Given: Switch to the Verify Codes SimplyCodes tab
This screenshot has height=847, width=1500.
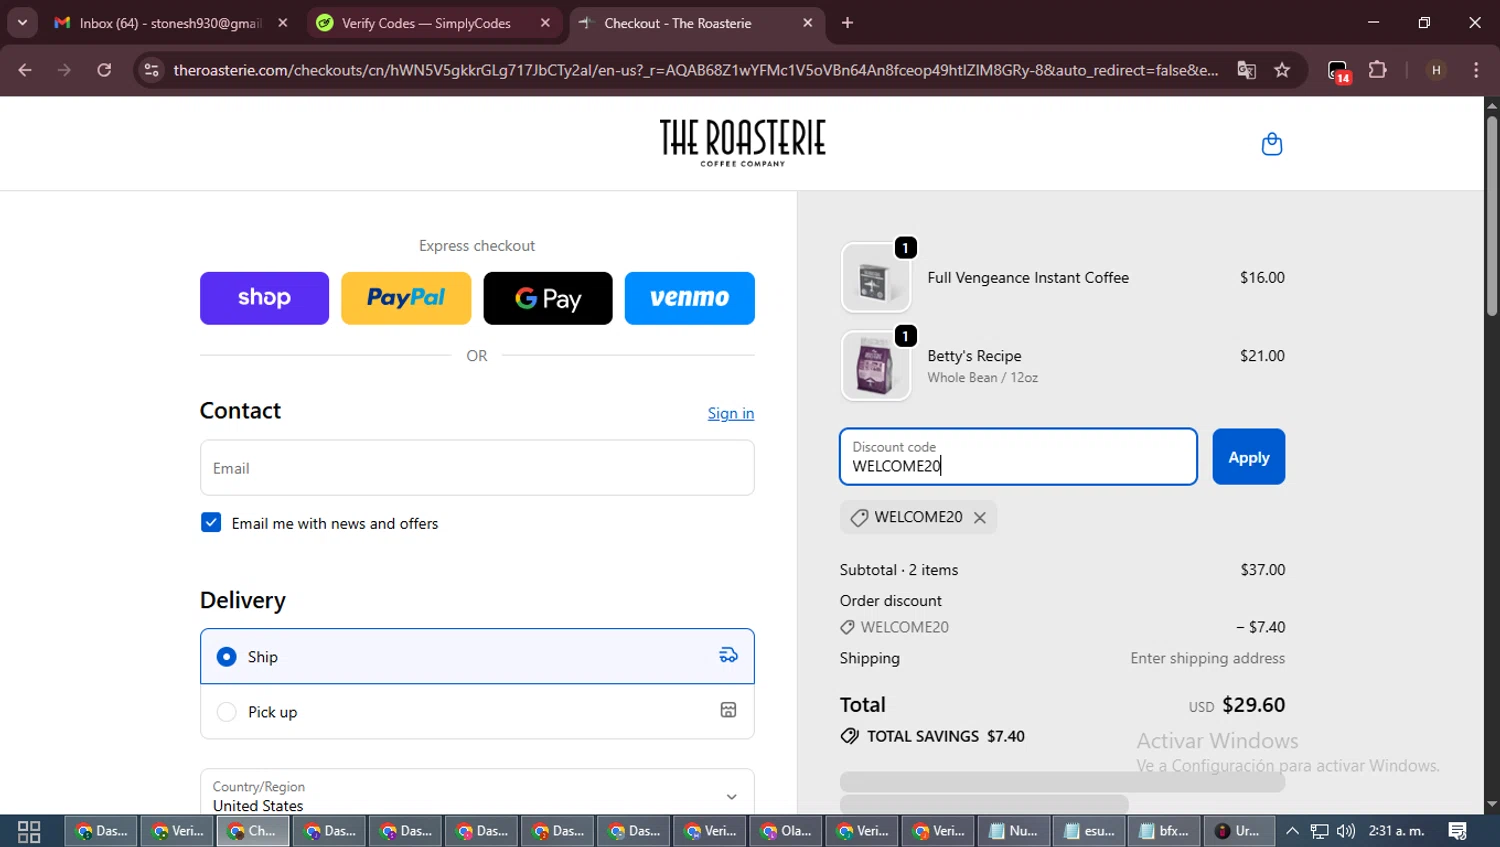Looking at the screenshot, I should pos(425,23).
